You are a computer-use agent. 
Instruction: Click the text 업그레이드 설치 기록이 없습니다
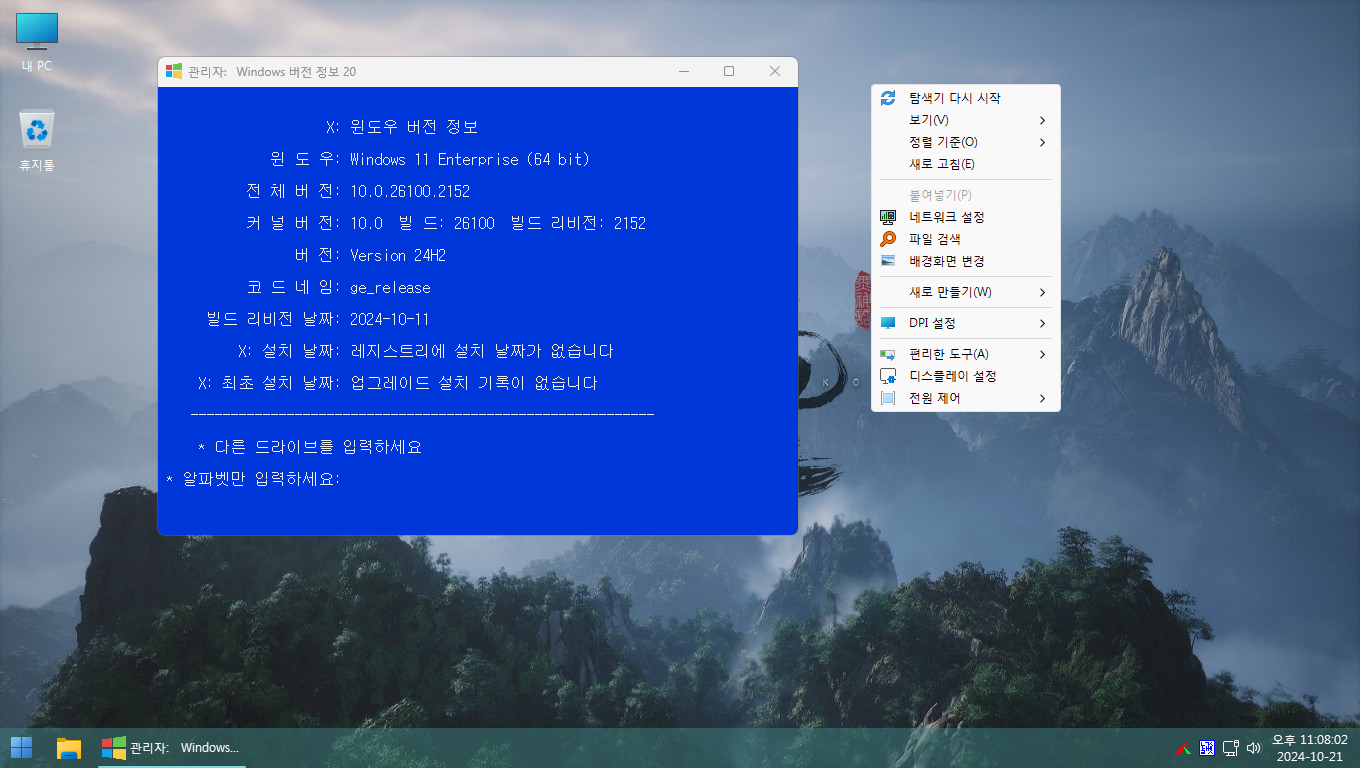pos(474,383)
